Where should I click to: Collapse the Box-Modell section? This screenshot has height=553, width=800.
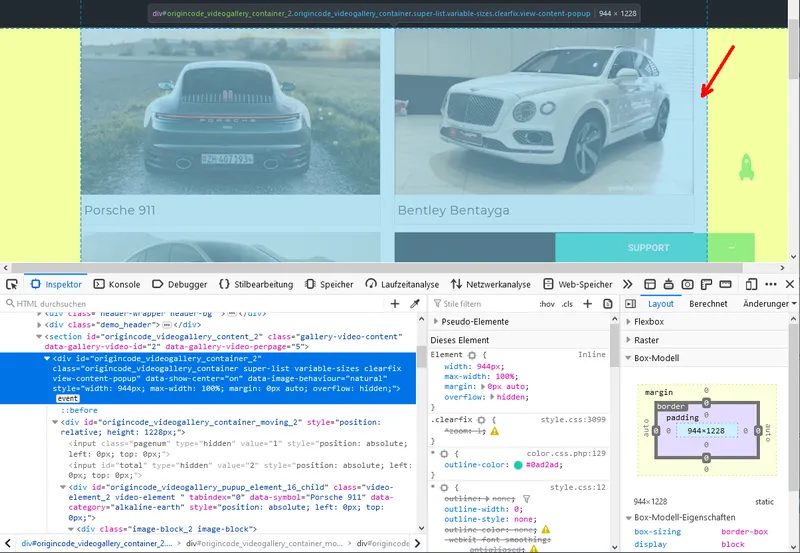[629, 358]
